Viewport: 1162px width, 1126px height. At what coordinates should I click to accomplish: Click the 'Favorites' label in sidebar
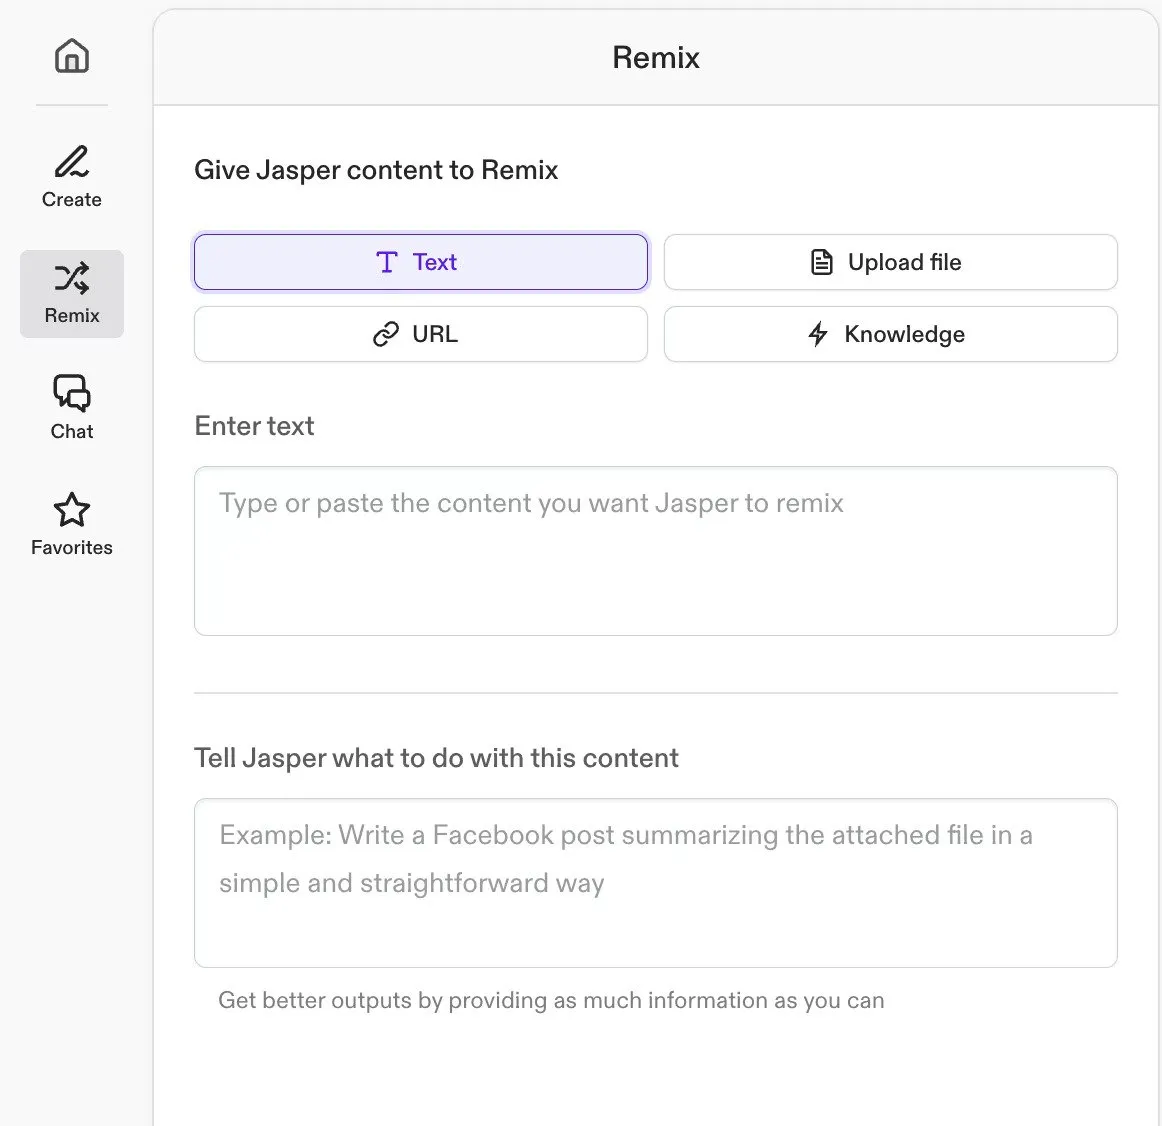pyautogui.click(x=71, y=548)
